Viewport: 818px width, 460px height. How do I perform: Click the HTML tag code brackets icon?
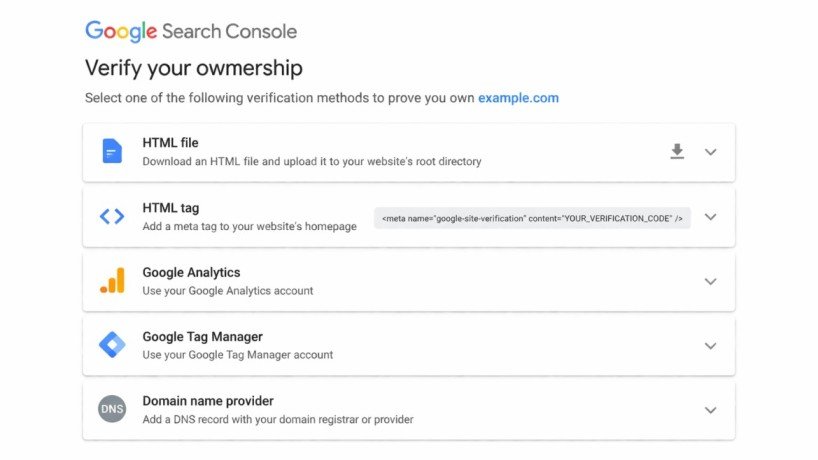coord(112,216)
